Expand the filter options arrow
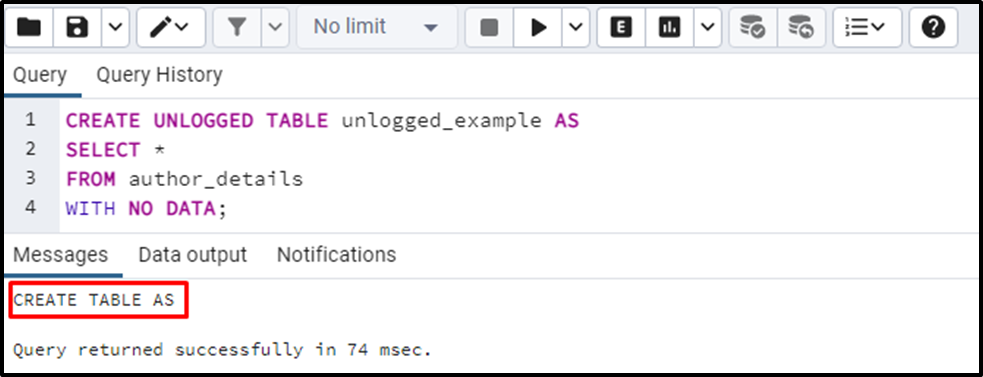The width and height of the screenshot is (983, 377). point(275,27)
